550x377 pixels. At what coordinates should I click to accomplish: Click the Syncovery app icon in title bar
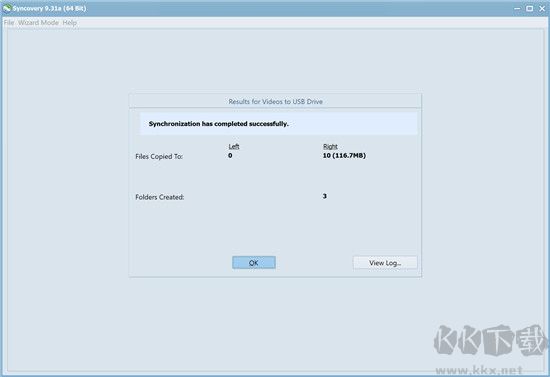coord(7,8)
